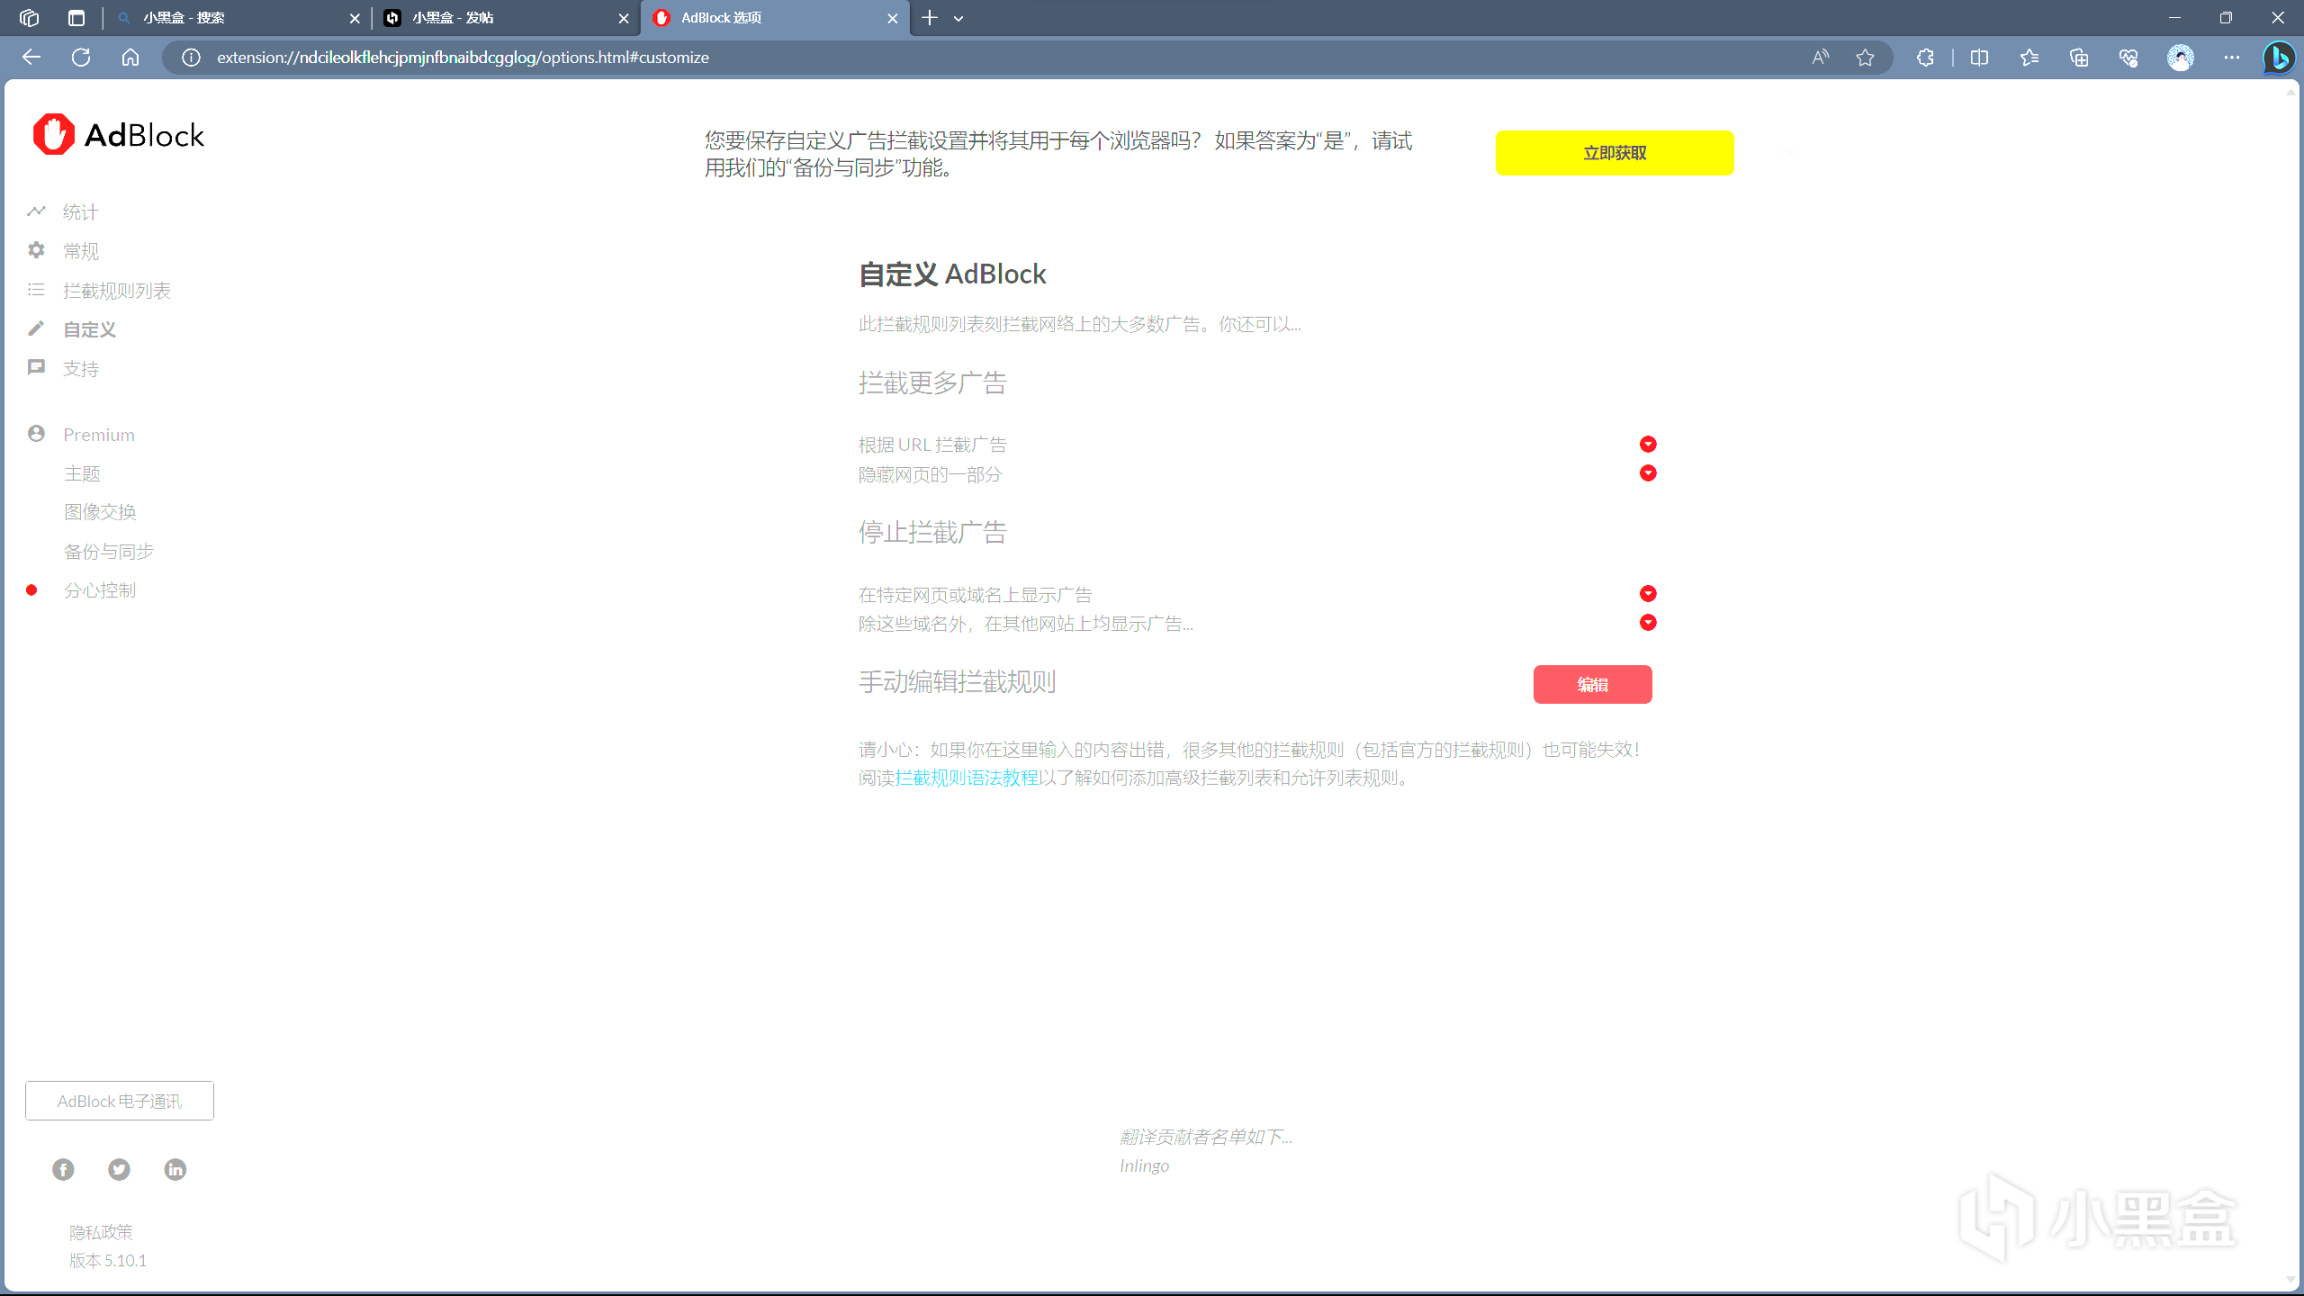Go to 常规 settings page
This screenshot has width=2304, height=1296.
pyautogui.click(x=80, y=251)
